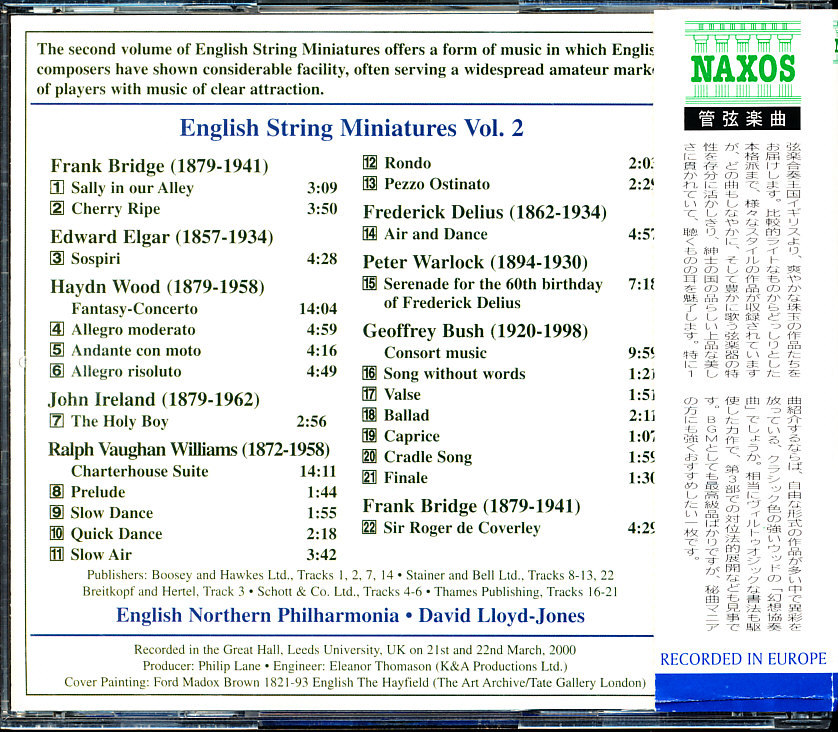Click the lower Japanese description block on obi
The width and height of the screenshot is (838, 732).
(x=742, y=513)
